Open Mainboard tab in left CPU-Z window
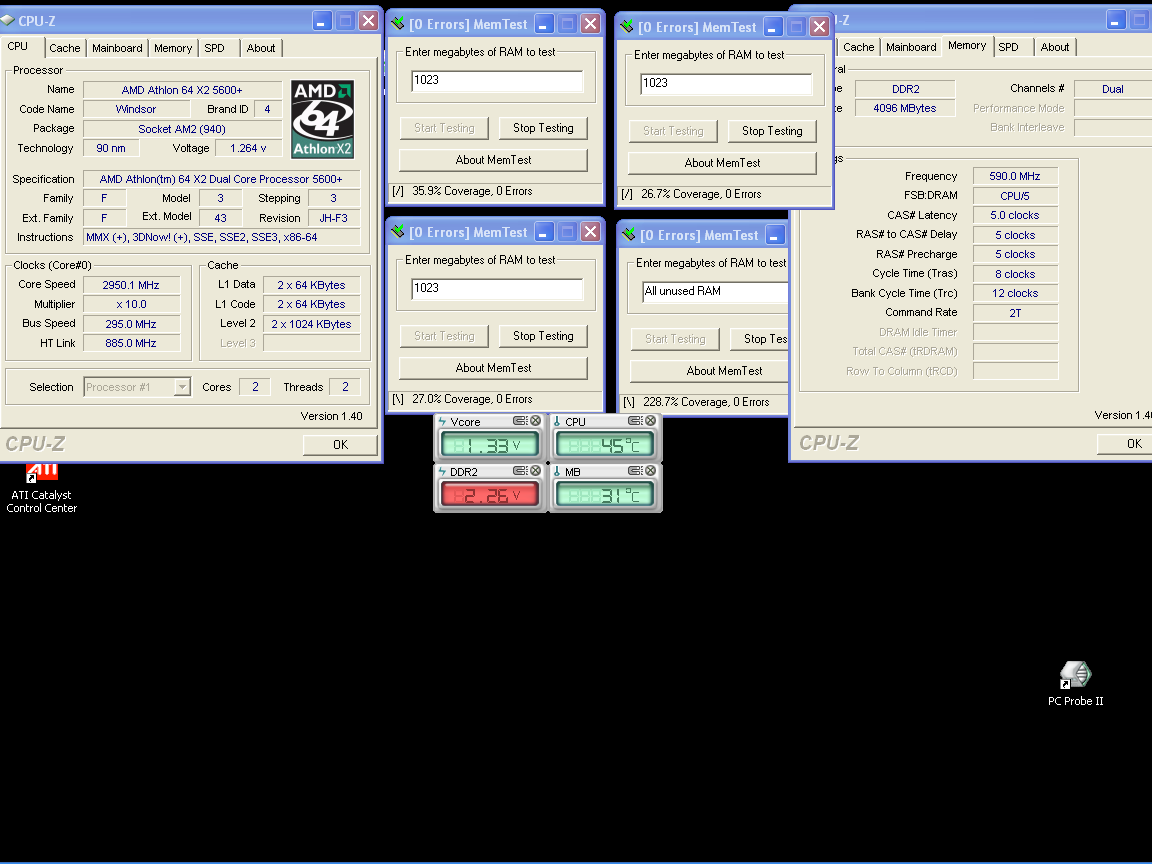Image resolution: width=1152 pixels, height=864 pixels. tap(118, 48)
